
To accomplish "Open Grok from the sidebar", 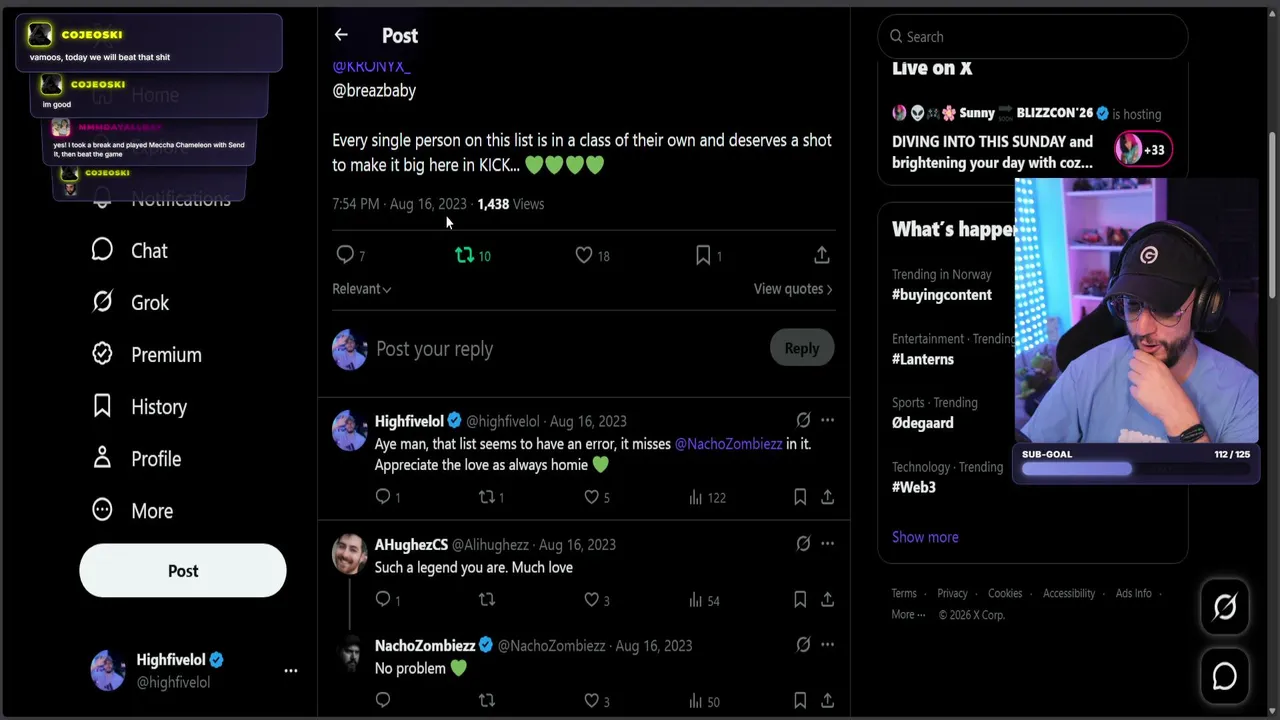I will tap(131, 303).
